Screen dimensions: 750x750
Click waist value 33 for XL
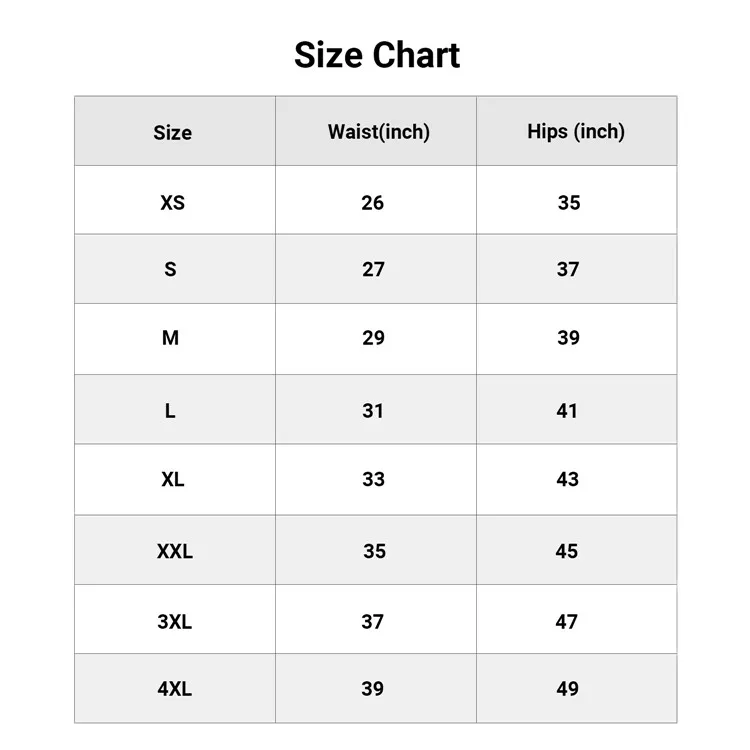[373, 479]
